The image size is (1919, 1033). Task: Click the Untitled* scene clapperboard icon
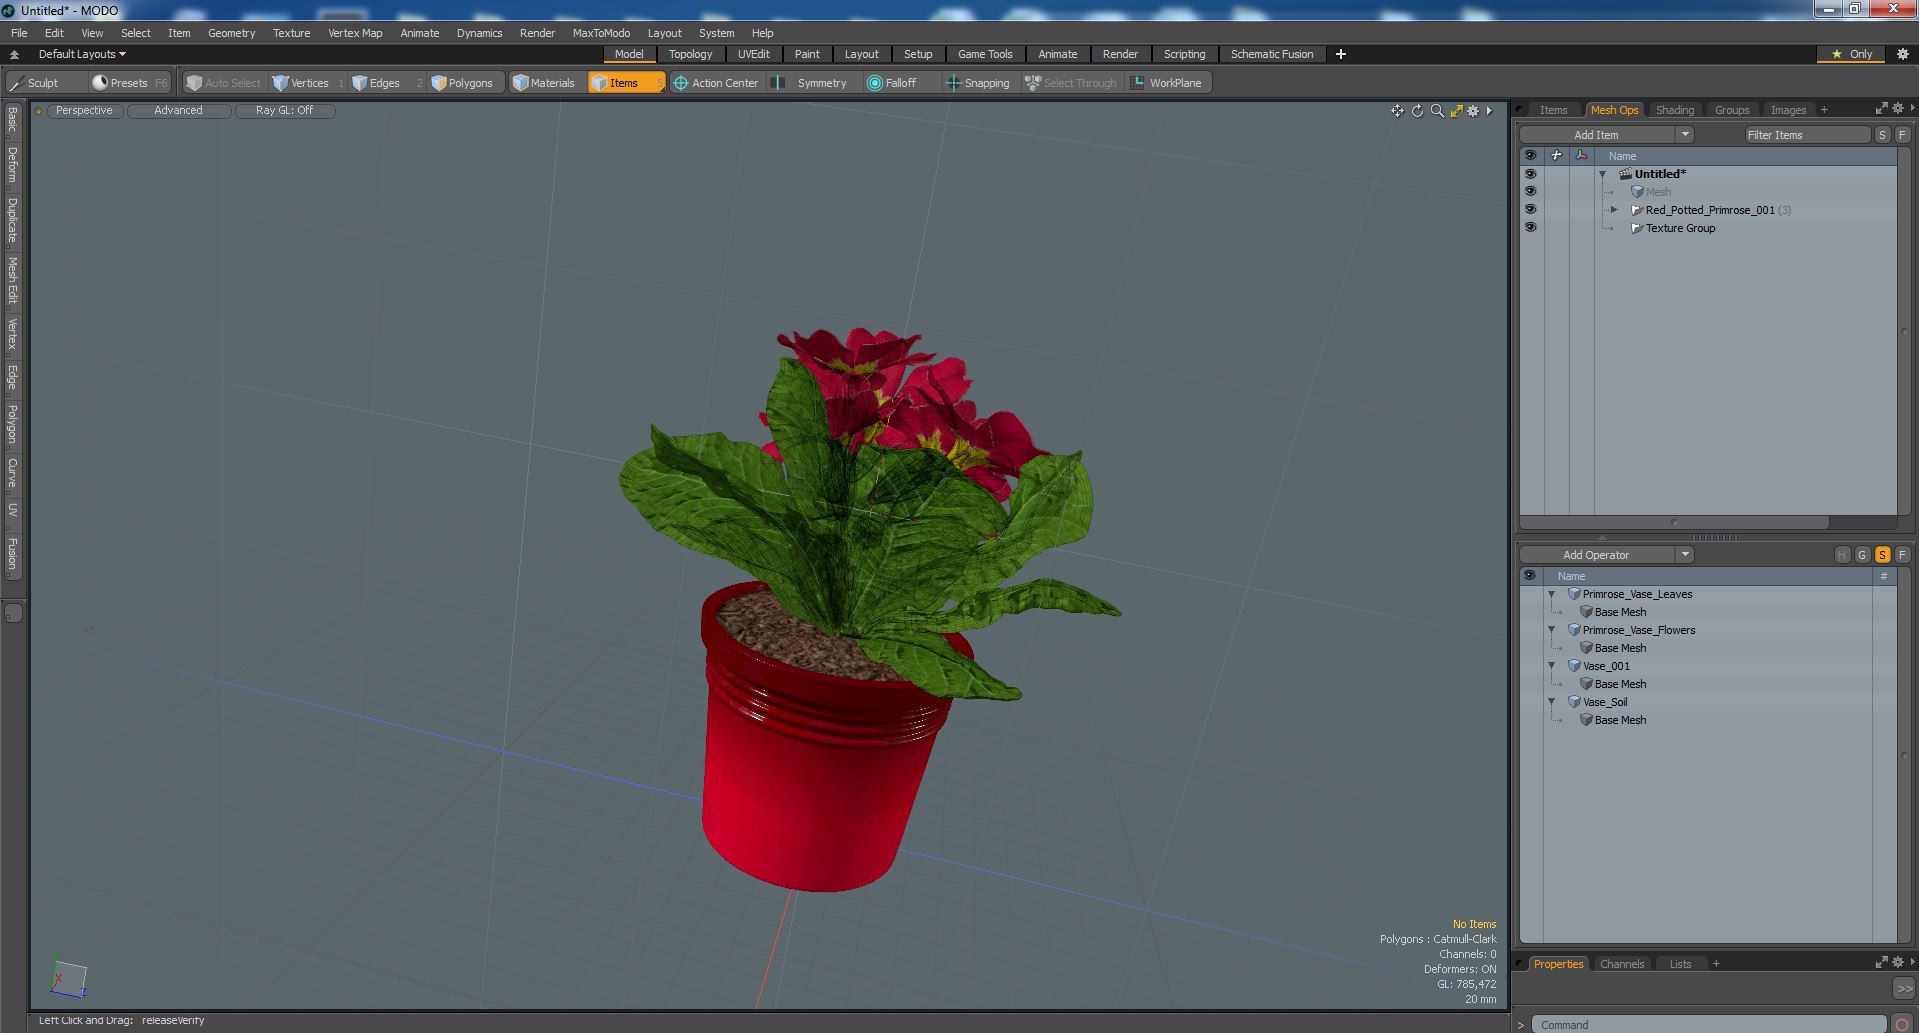click(1625, 174)
